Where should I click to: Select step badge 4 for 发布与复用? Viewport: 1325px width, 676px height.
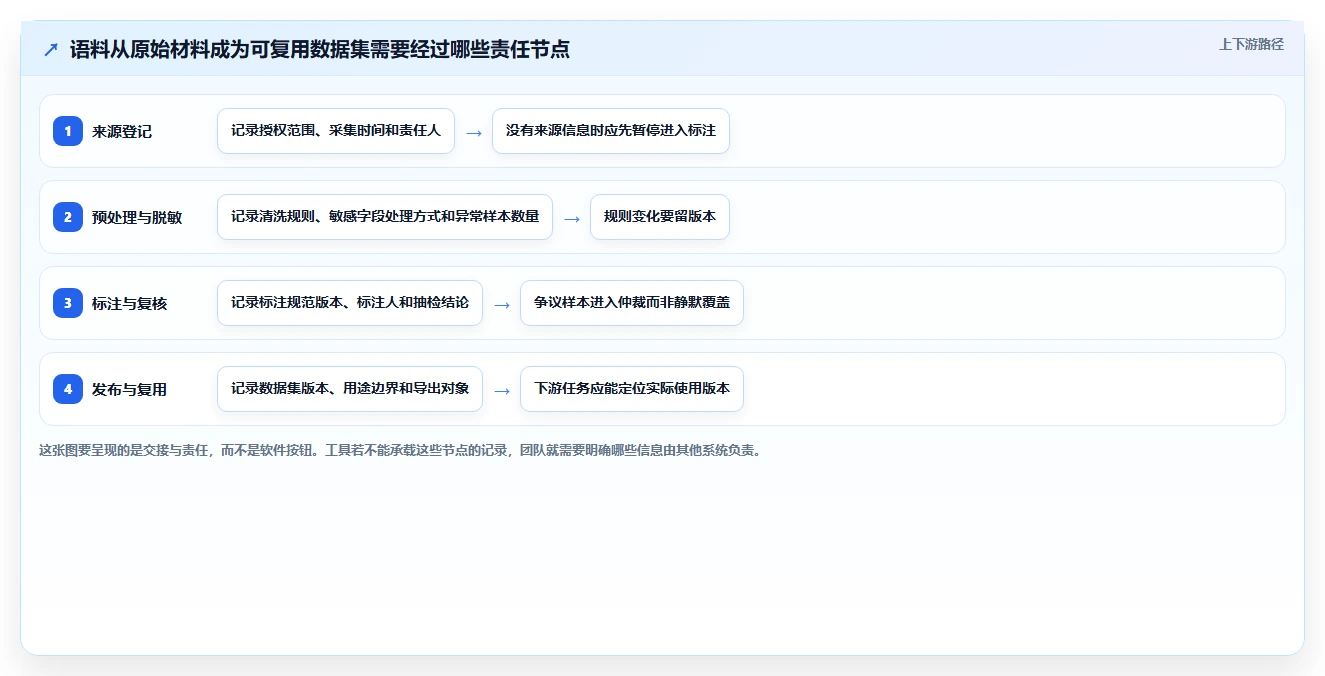click(x=68, y=389)
